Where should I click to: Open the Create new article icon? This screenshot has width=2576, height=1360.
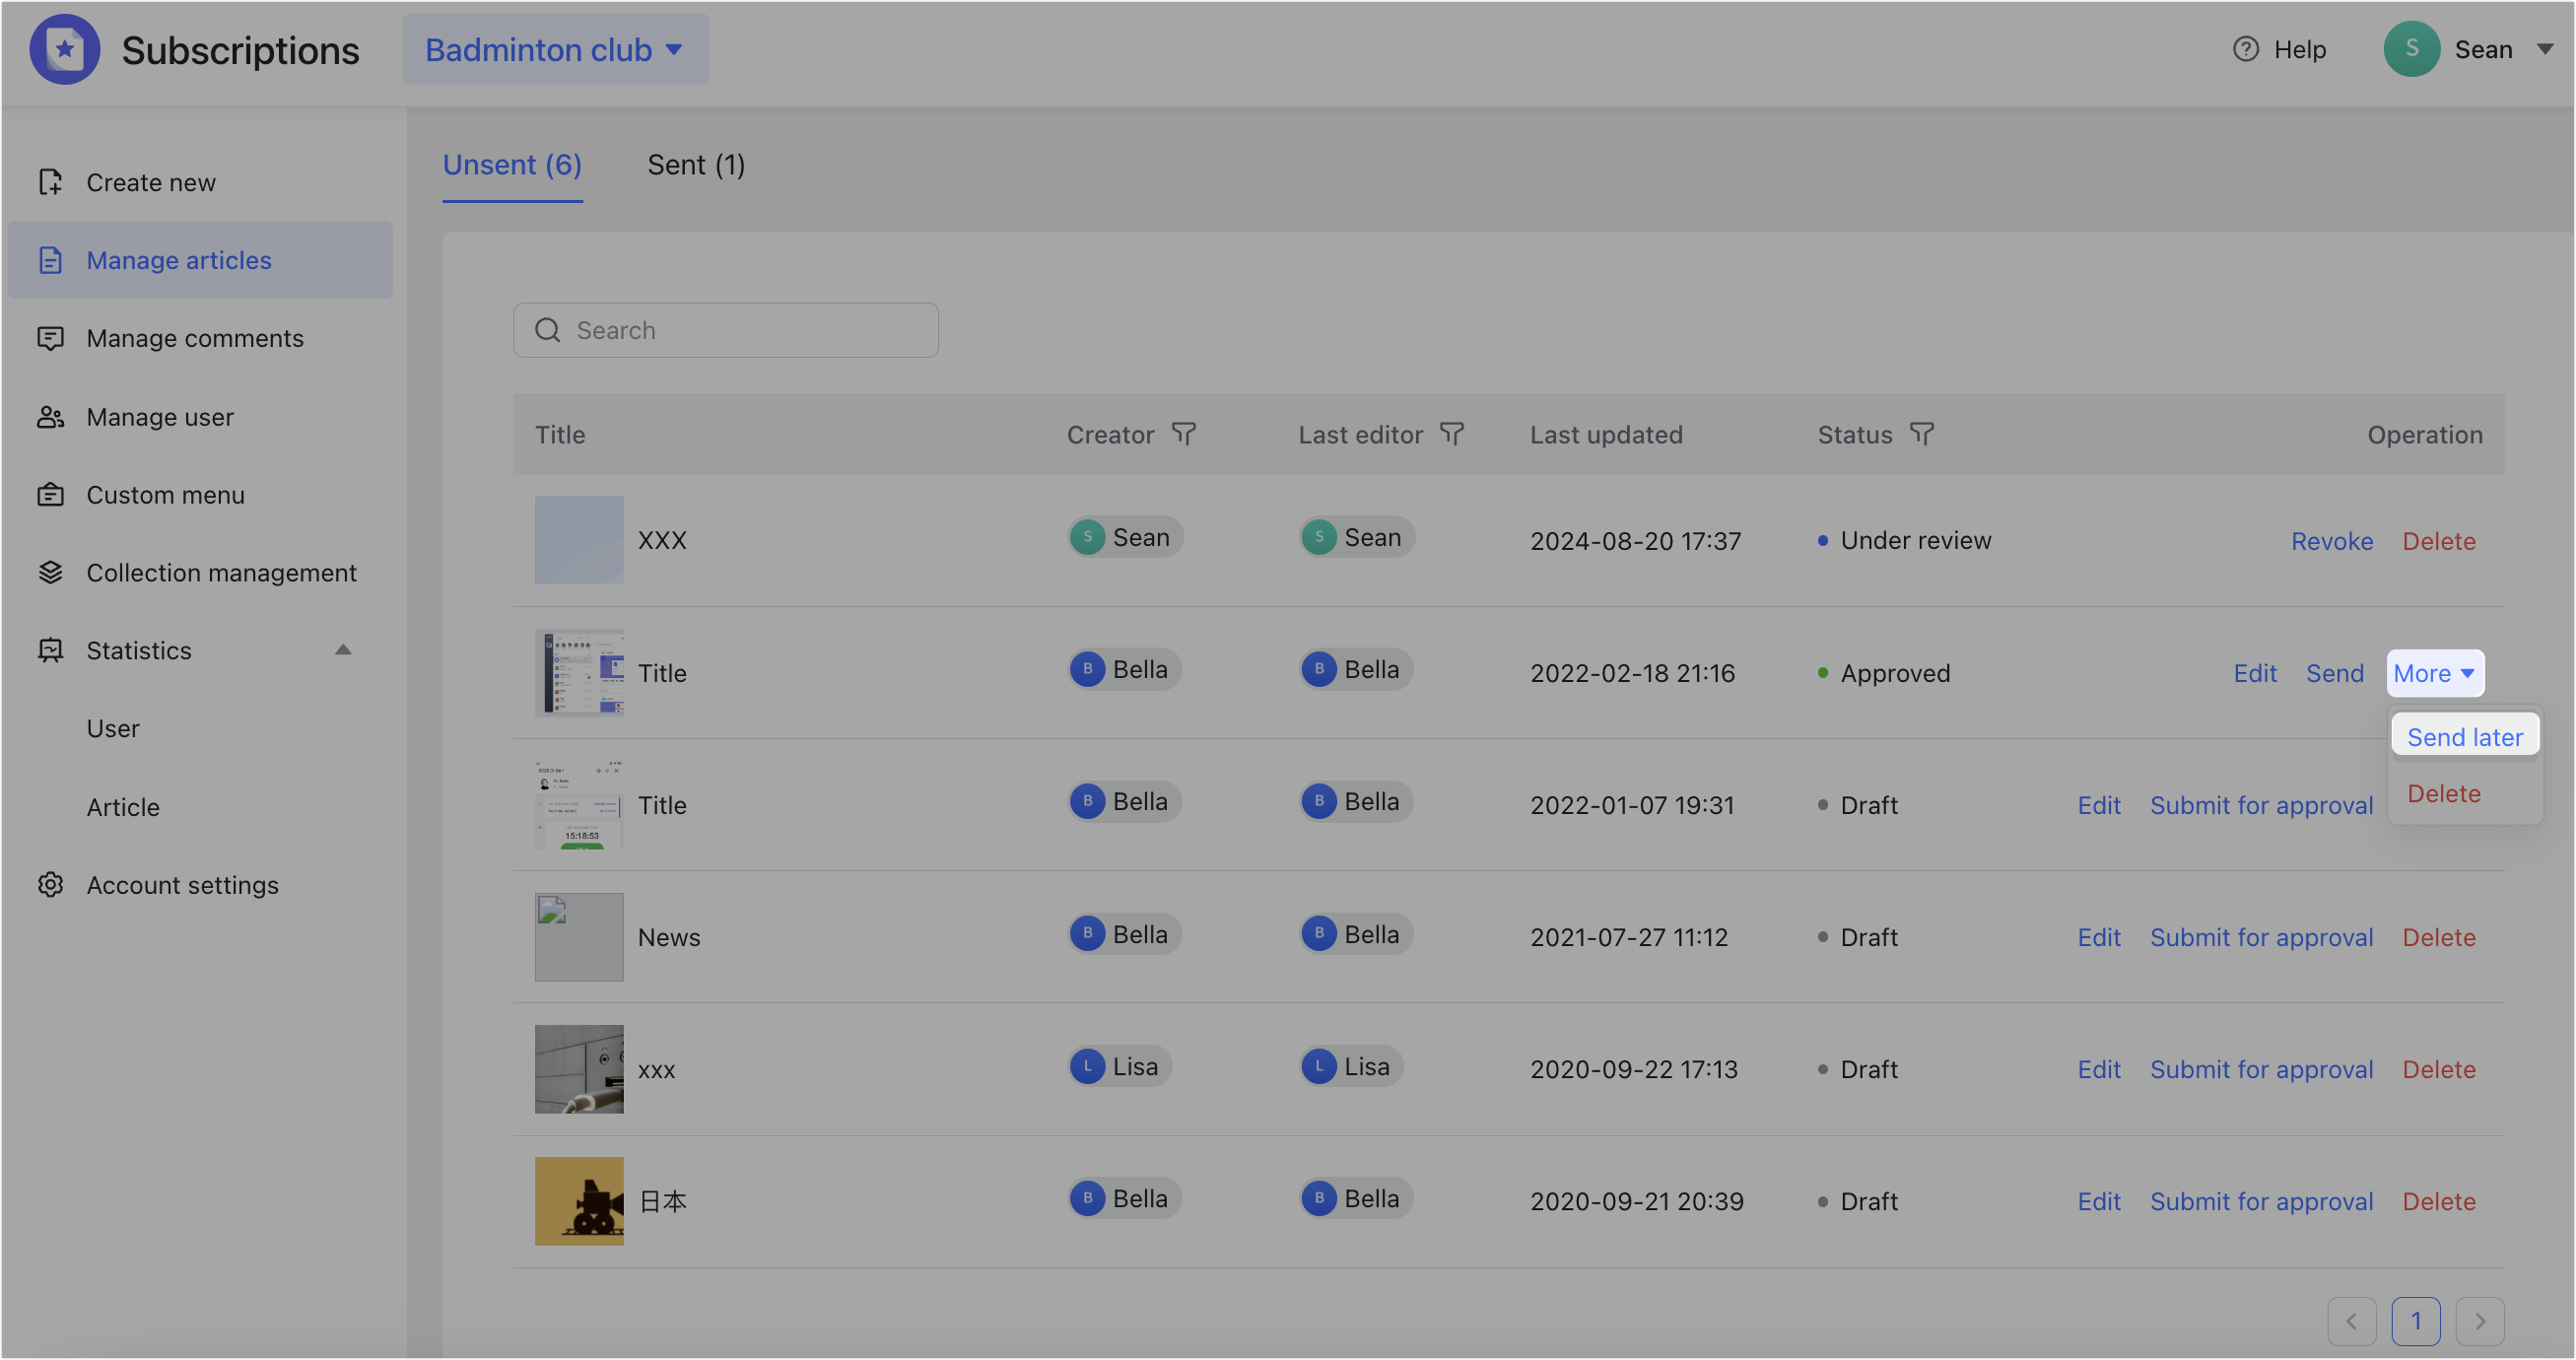[x=51, y=182]
